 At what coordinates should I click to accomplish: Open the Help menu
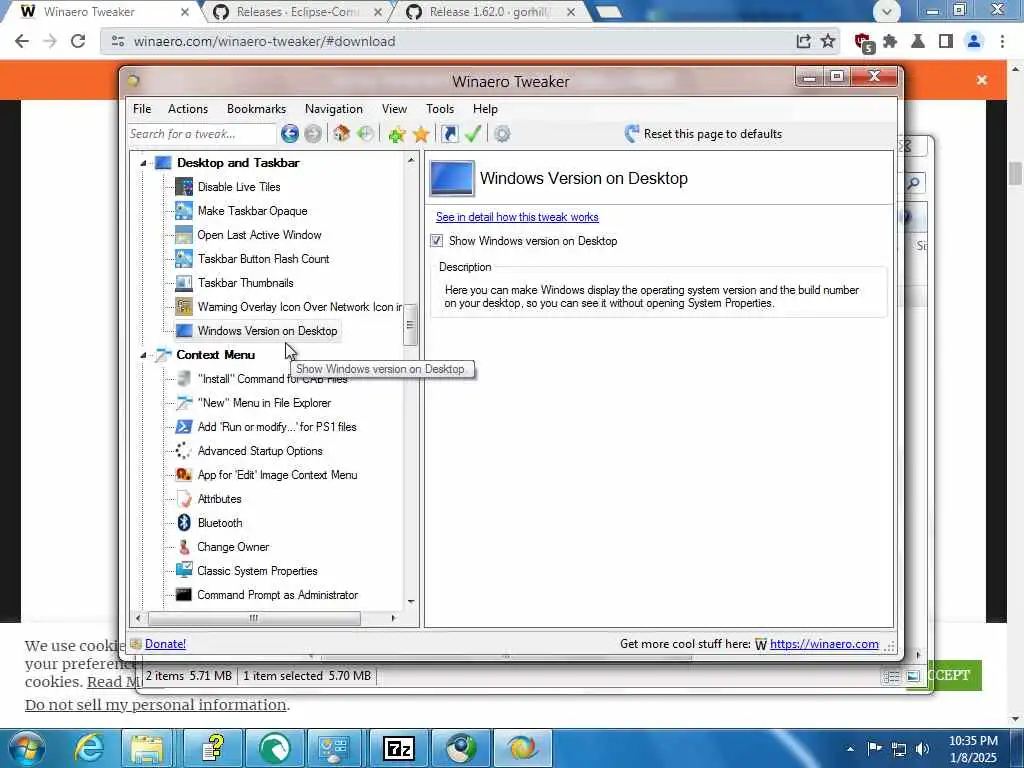pos(485,109)
